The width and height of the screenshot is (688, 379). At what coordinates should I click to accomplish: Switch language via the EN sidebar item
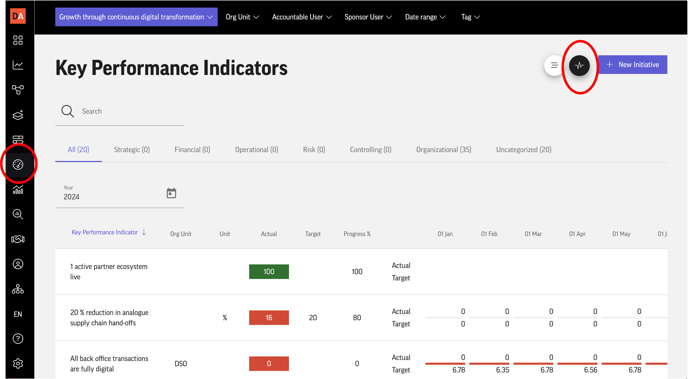click(18, 314)
